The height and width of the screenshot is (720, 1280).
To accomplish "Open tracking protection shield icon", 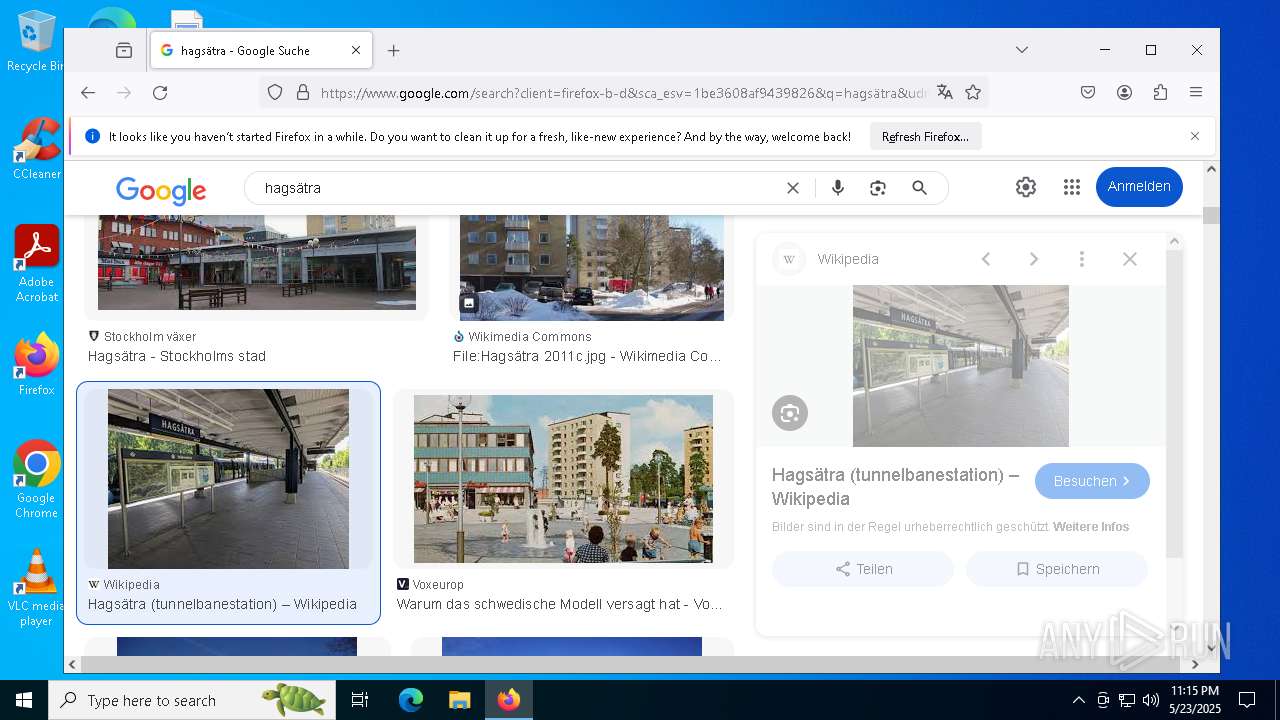I will pyautogui.click(x=275, y=92).
